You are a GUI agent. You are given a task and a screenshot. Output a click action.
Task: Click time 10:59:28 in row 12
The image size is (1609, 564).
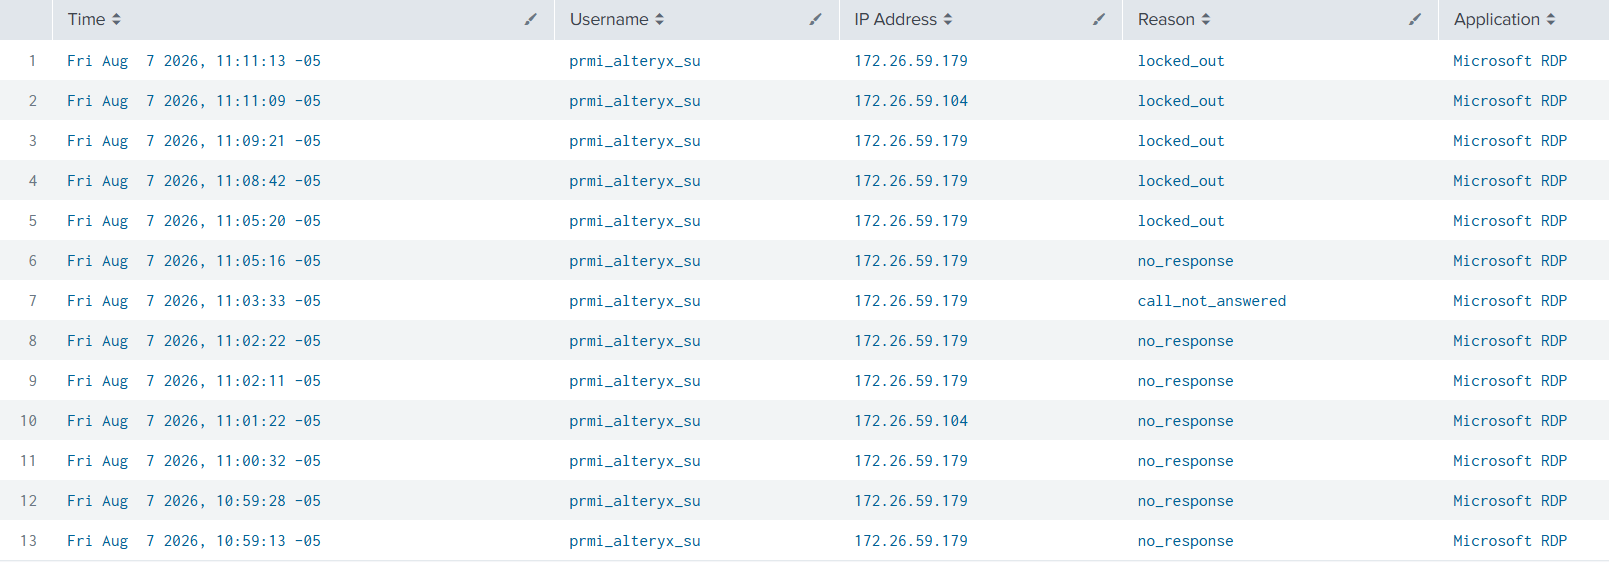[194, 501]
